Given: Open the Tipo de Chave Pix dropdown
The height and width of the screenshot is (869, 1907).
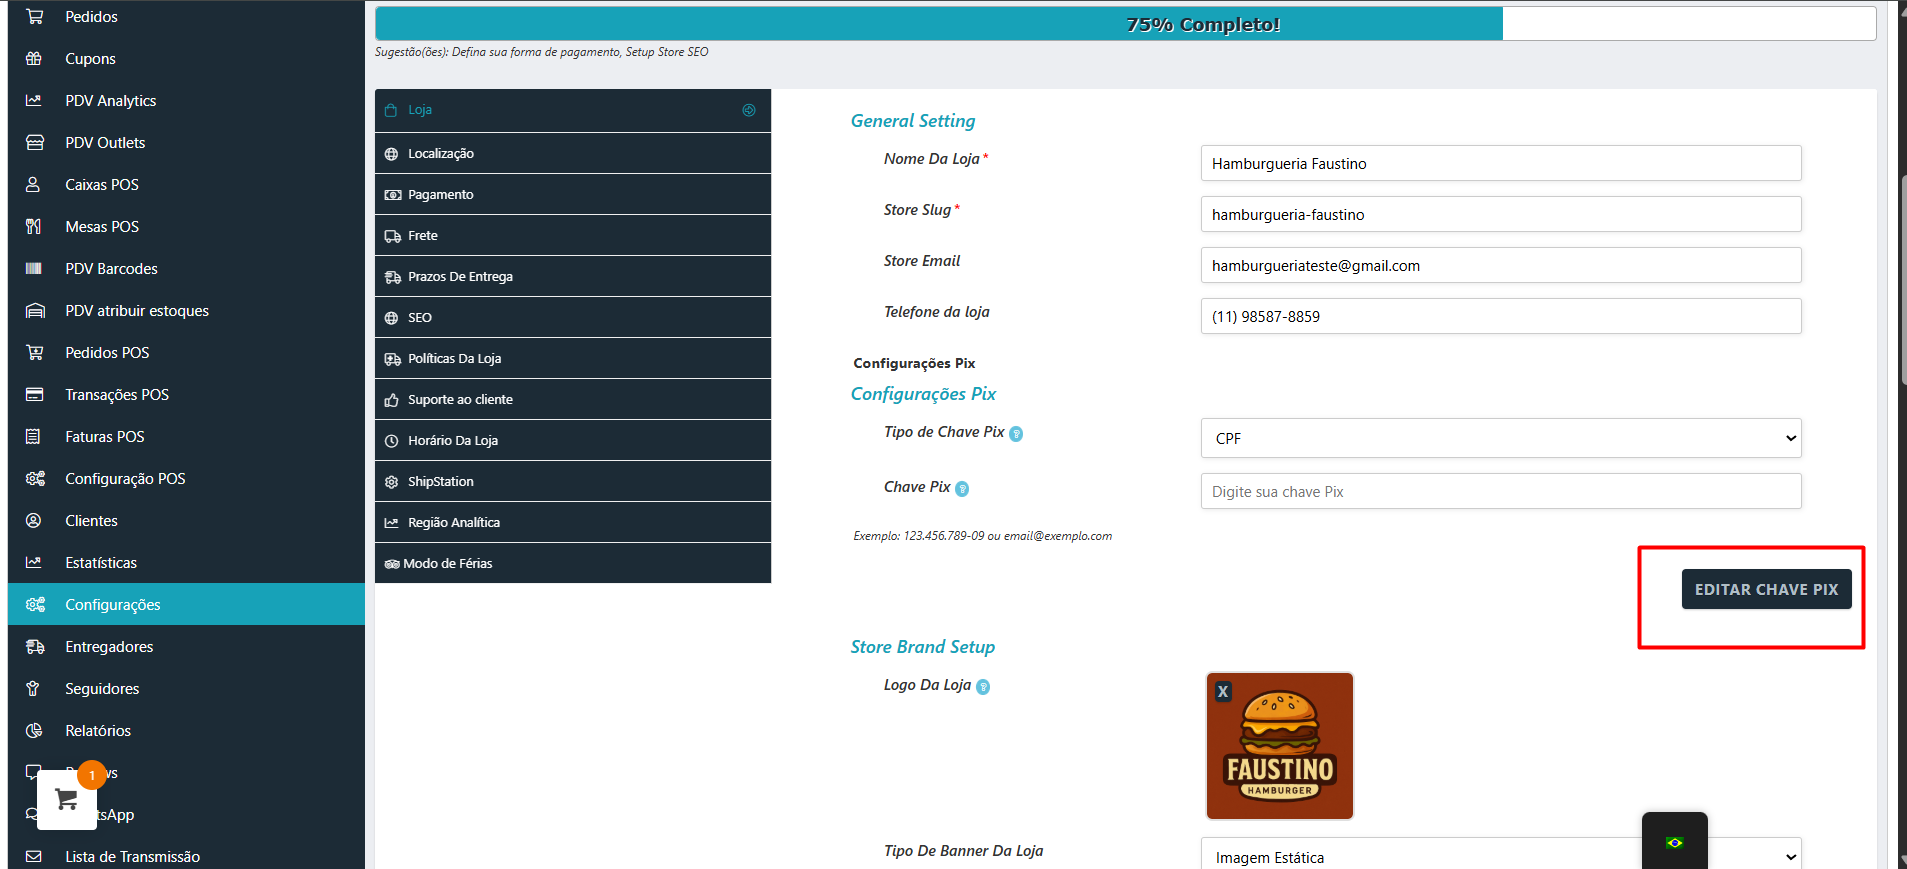Looking at the screenshot, I should pyautogui.click(x=1500, y=438).
